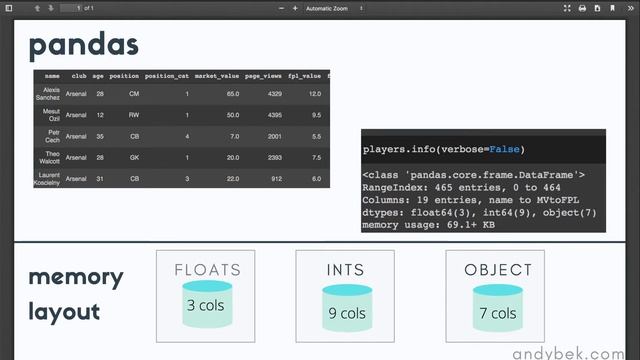Click the 'Columns: 19 entries' line
The width and height of the screenshot is (640, 360).
point(471,200)
